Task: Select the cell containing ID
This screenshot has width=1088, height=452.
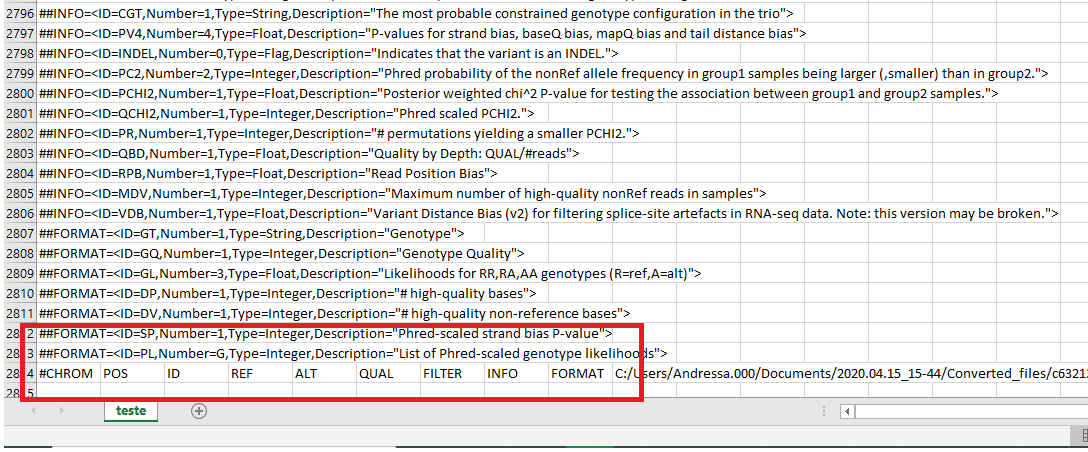Action: pyautogui.click(x=194, y=373)
